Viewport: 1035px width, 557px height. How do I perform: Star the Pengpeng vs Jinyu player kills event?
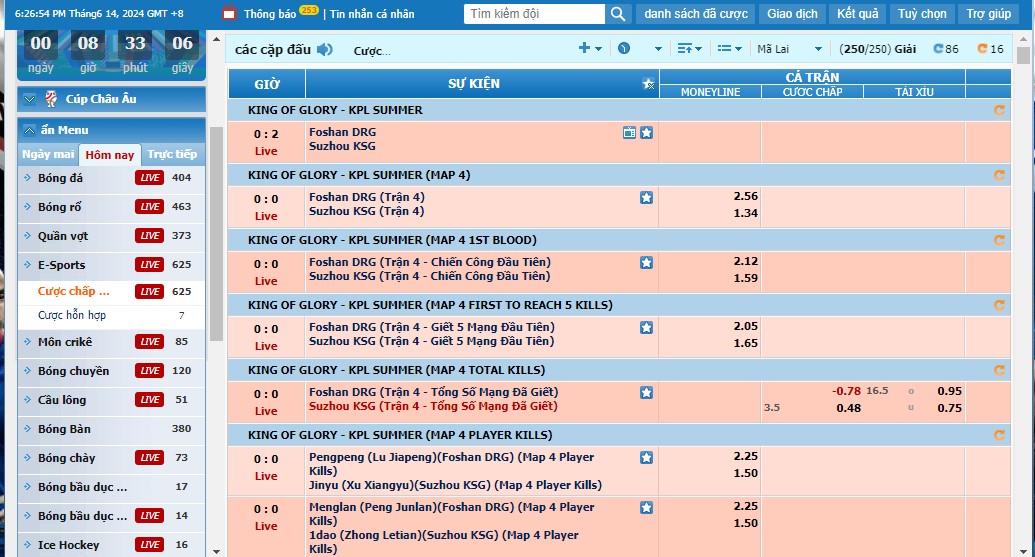click(x=646, y=457)
